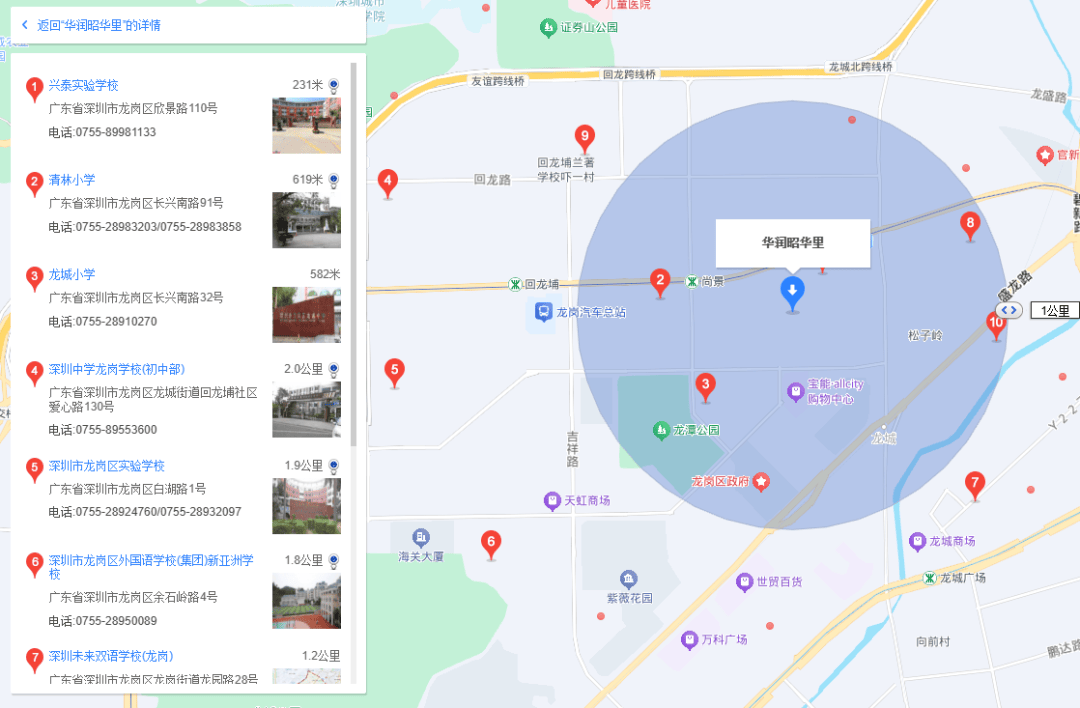The image size is (1080, 708).
Task: Open 深圳中学龙岗学校(初中部) result
Action: pos(117,370)
